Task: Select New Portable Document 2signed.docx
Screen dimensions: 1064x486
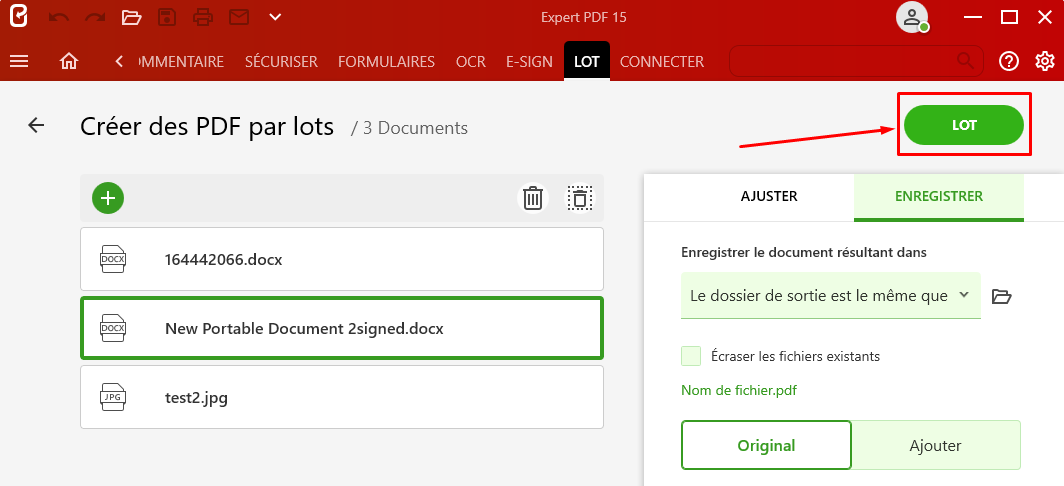Action: pos(342,328)
